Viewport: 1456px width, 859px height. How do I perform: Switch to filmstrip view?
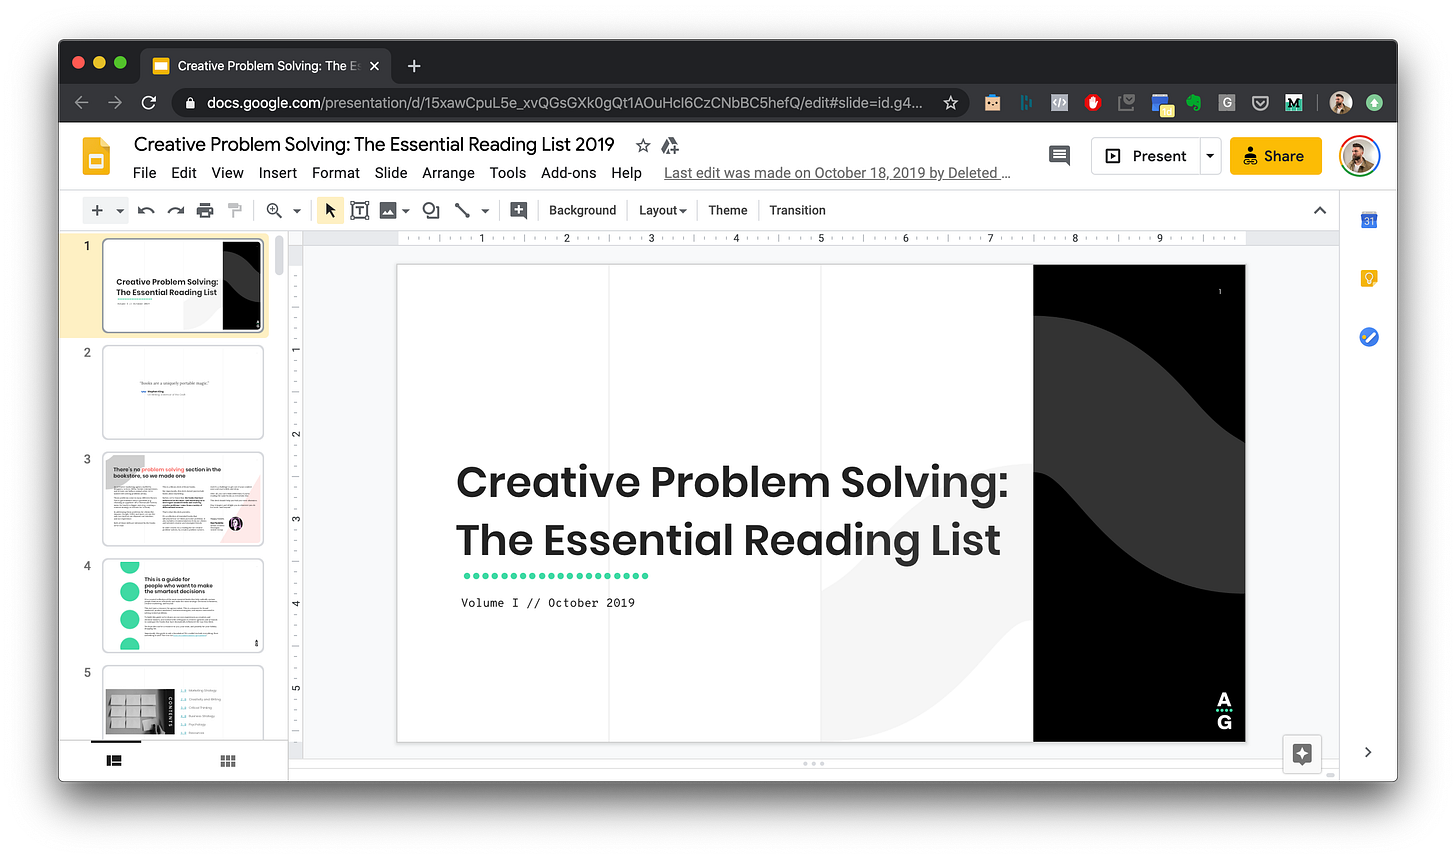click(x=114, y=761)
